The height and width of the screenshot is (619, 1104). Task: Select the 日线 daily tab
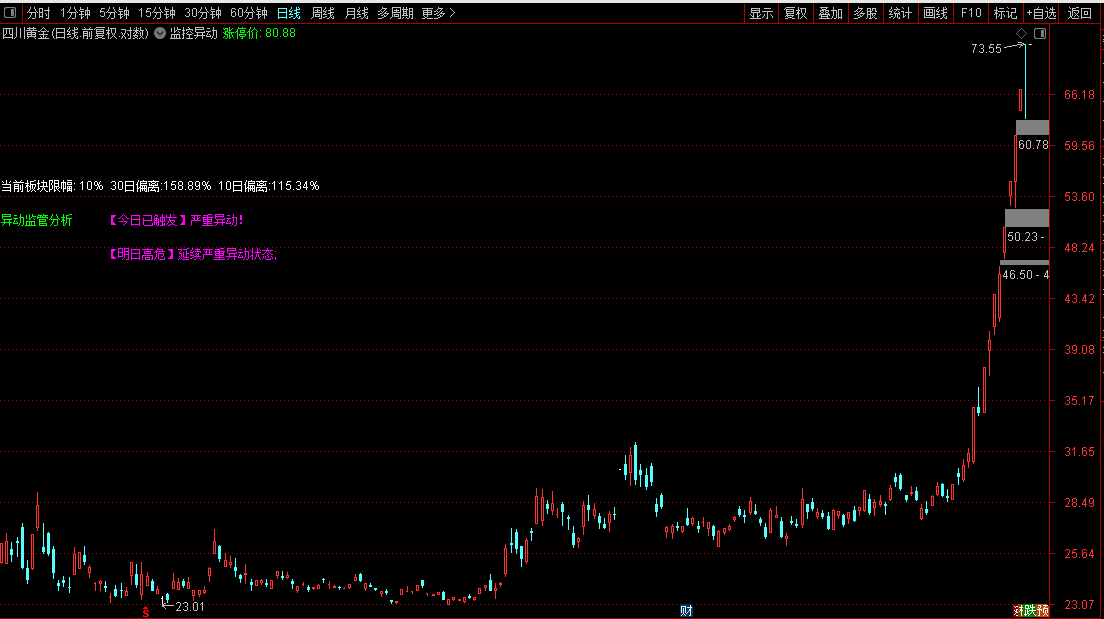pyautogui.click(x=289, y=13)
